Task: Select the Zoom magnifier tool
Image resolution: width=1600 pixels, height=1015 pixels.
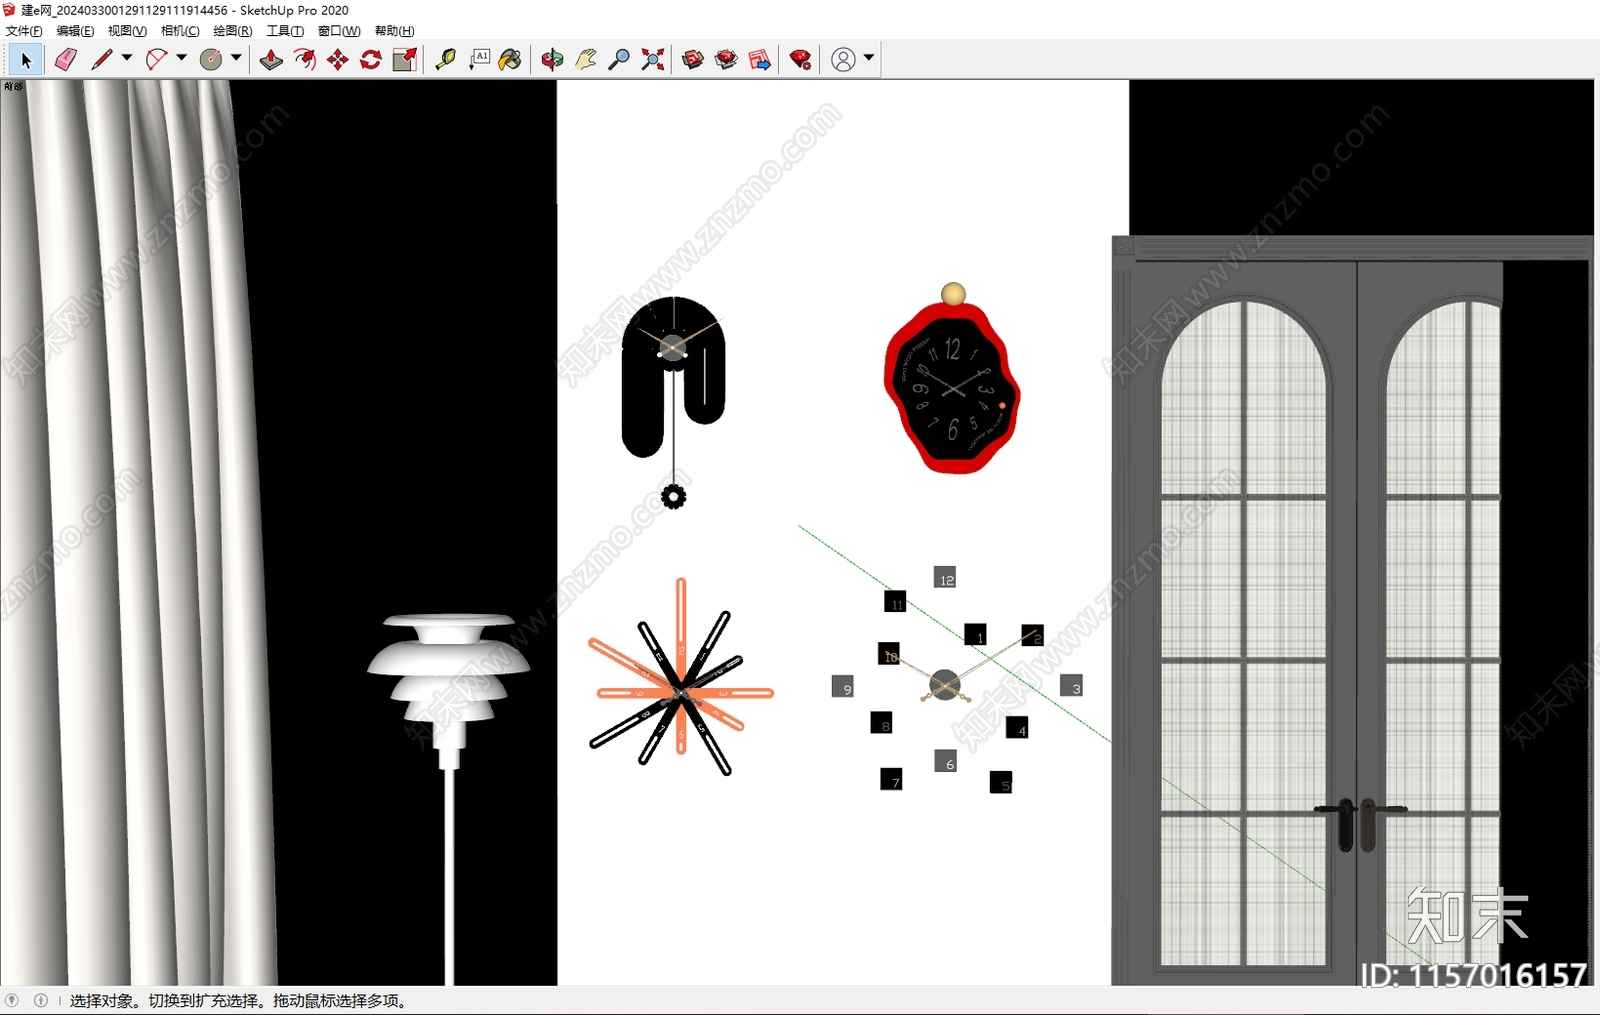Action: point(619,60)
